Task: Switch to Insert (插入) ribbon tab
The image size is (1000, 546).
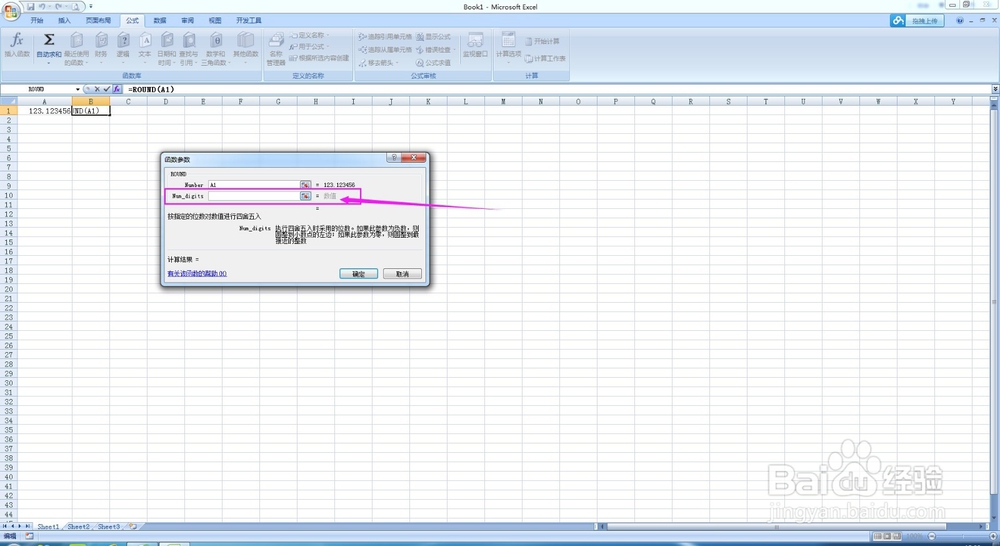Action: pos(64,20)
